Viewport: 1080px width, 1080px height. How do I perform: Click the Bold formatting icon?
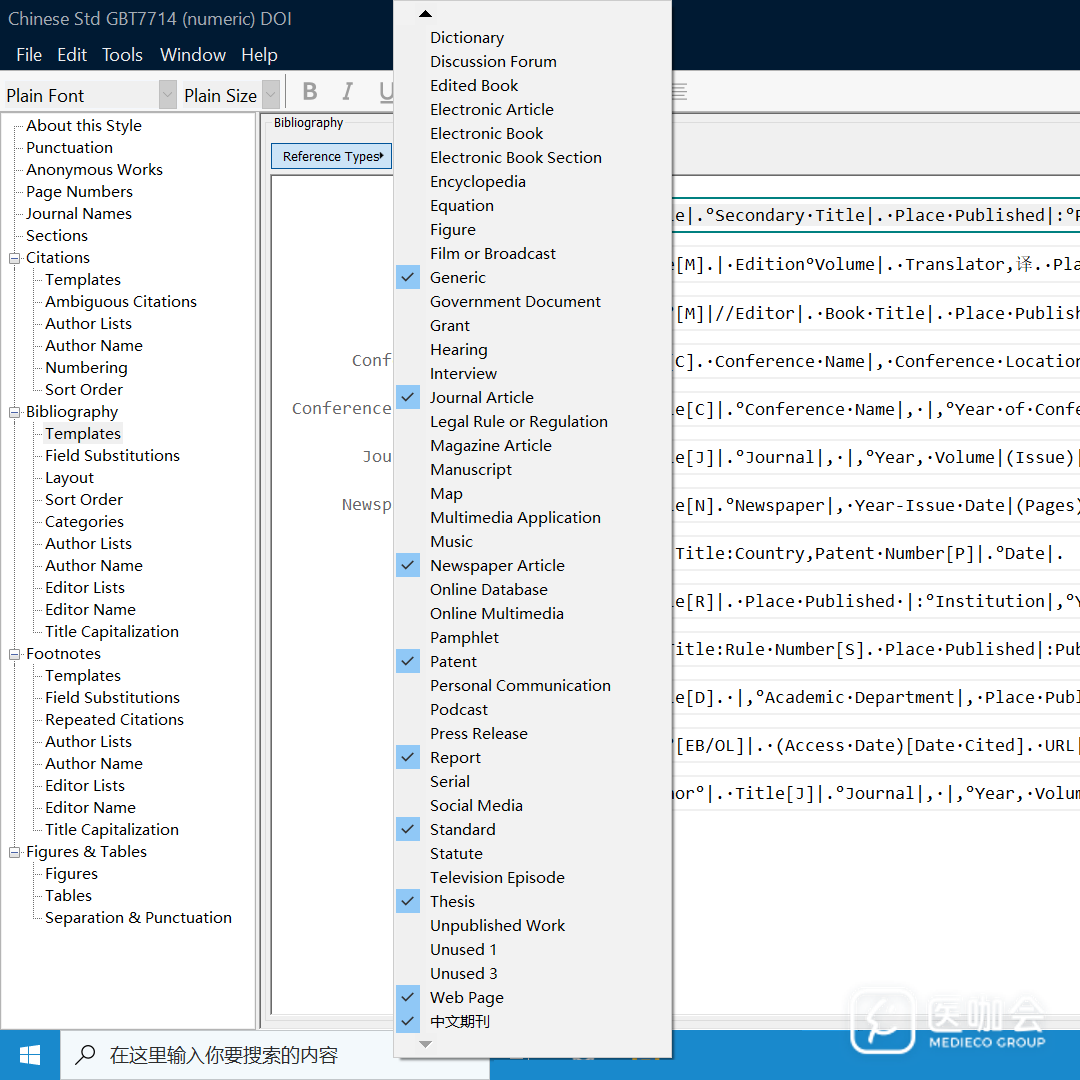[x=310, y=93]
